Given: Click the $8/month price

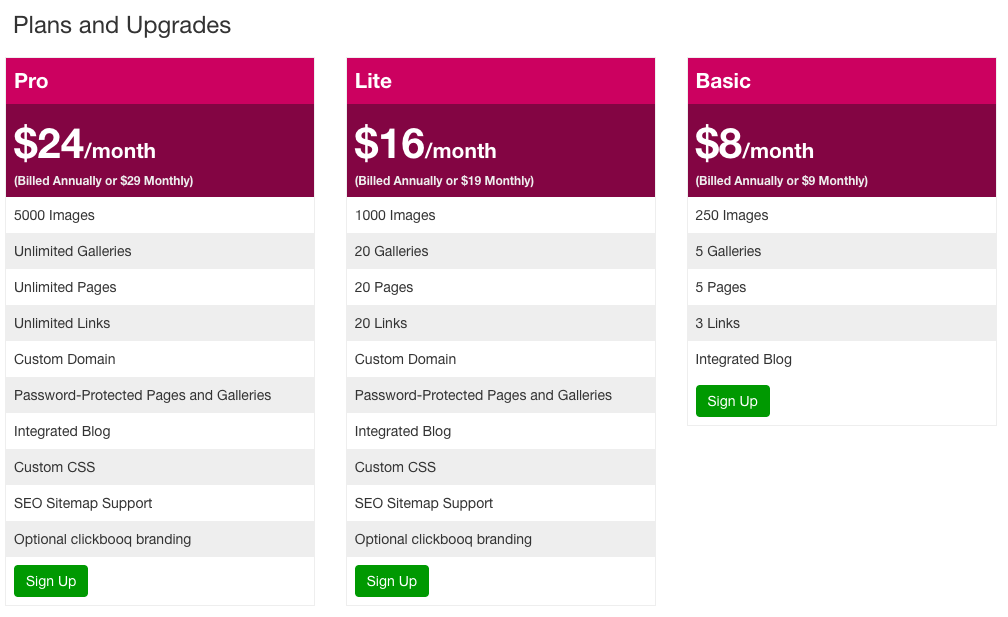Looking at the screenshot, I should tap(755, 143).
